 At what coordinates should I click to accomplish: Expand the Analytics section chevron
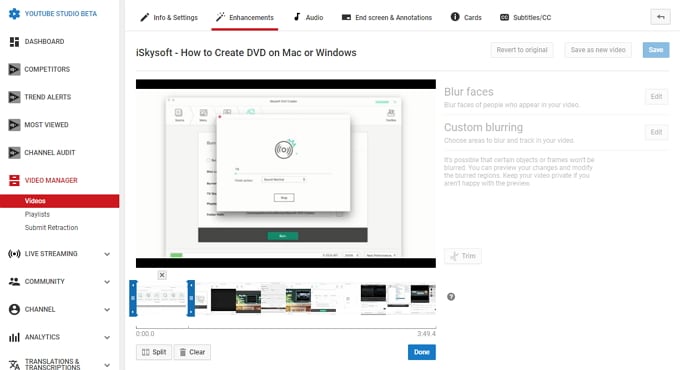(x=107, y=337)
